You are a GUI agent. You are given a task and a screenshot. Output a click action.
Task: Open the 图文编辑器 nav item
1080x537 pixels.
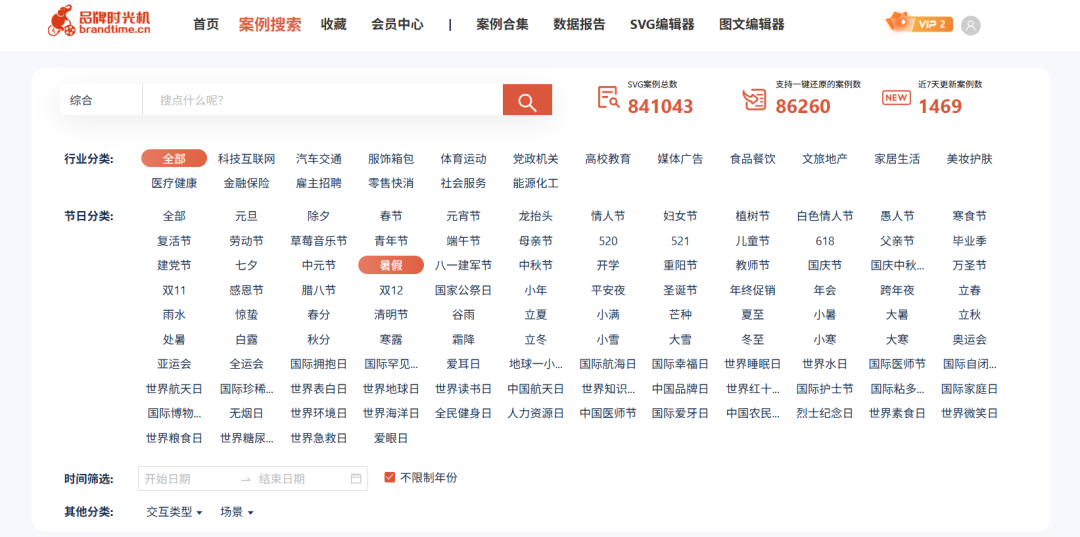[x=751, y=24]
